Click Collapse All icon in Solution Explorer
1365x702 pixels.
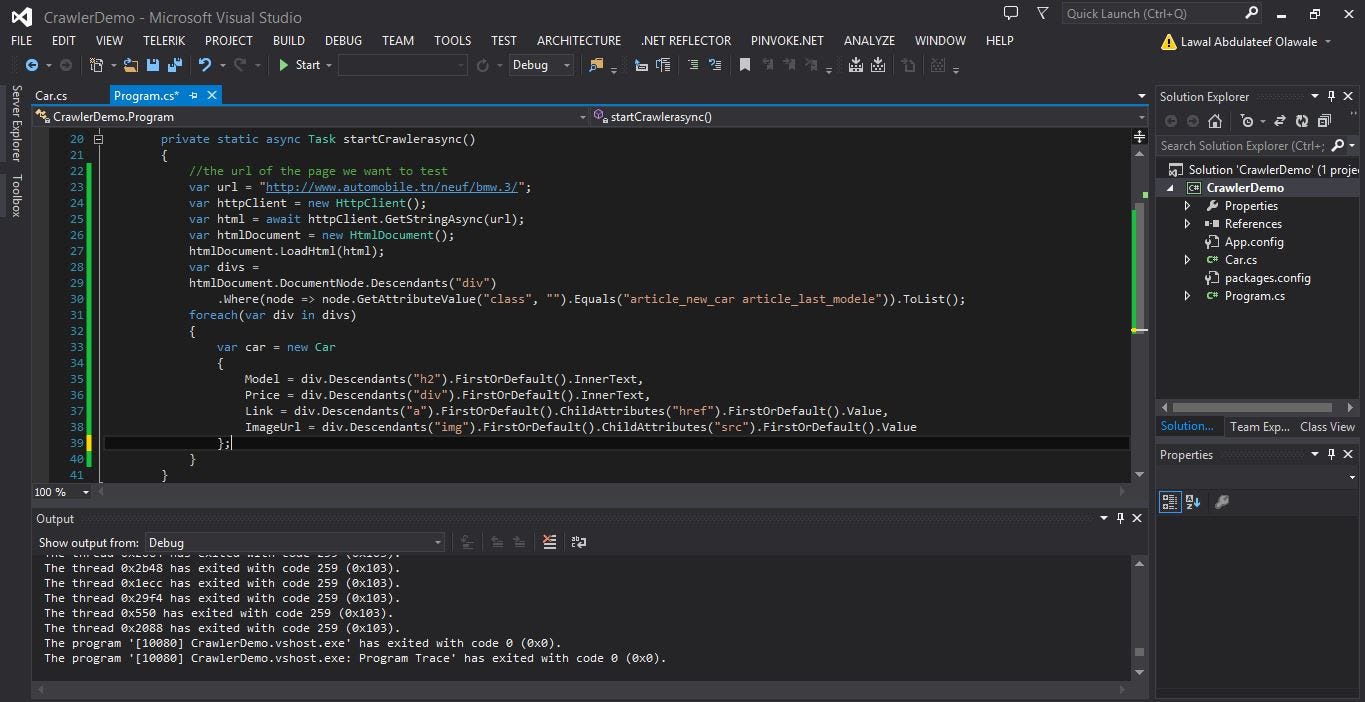pos(1323,121)
